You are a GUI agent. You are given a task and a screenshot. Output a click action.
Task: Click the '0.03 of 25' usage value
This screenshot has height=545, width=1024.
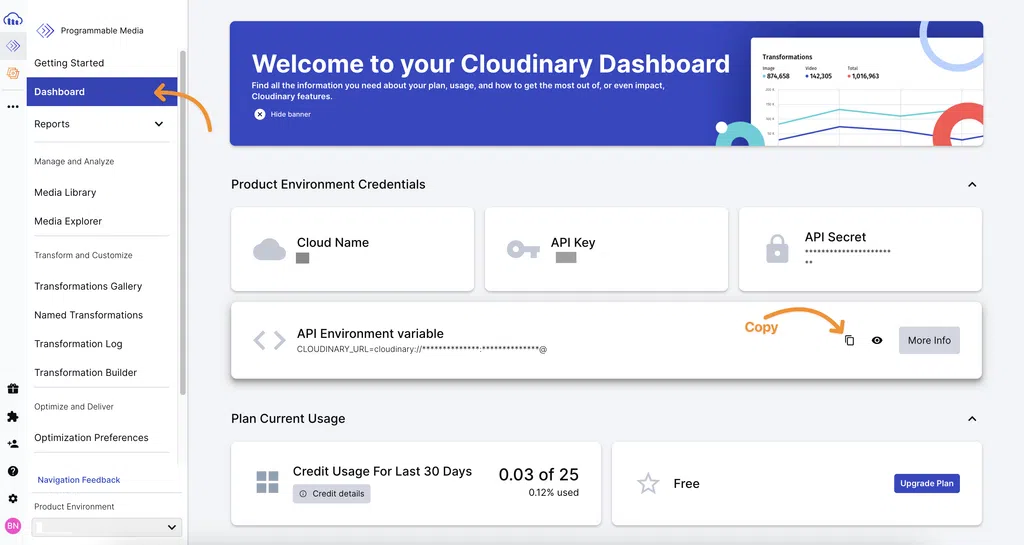click(x=539, y=475)
